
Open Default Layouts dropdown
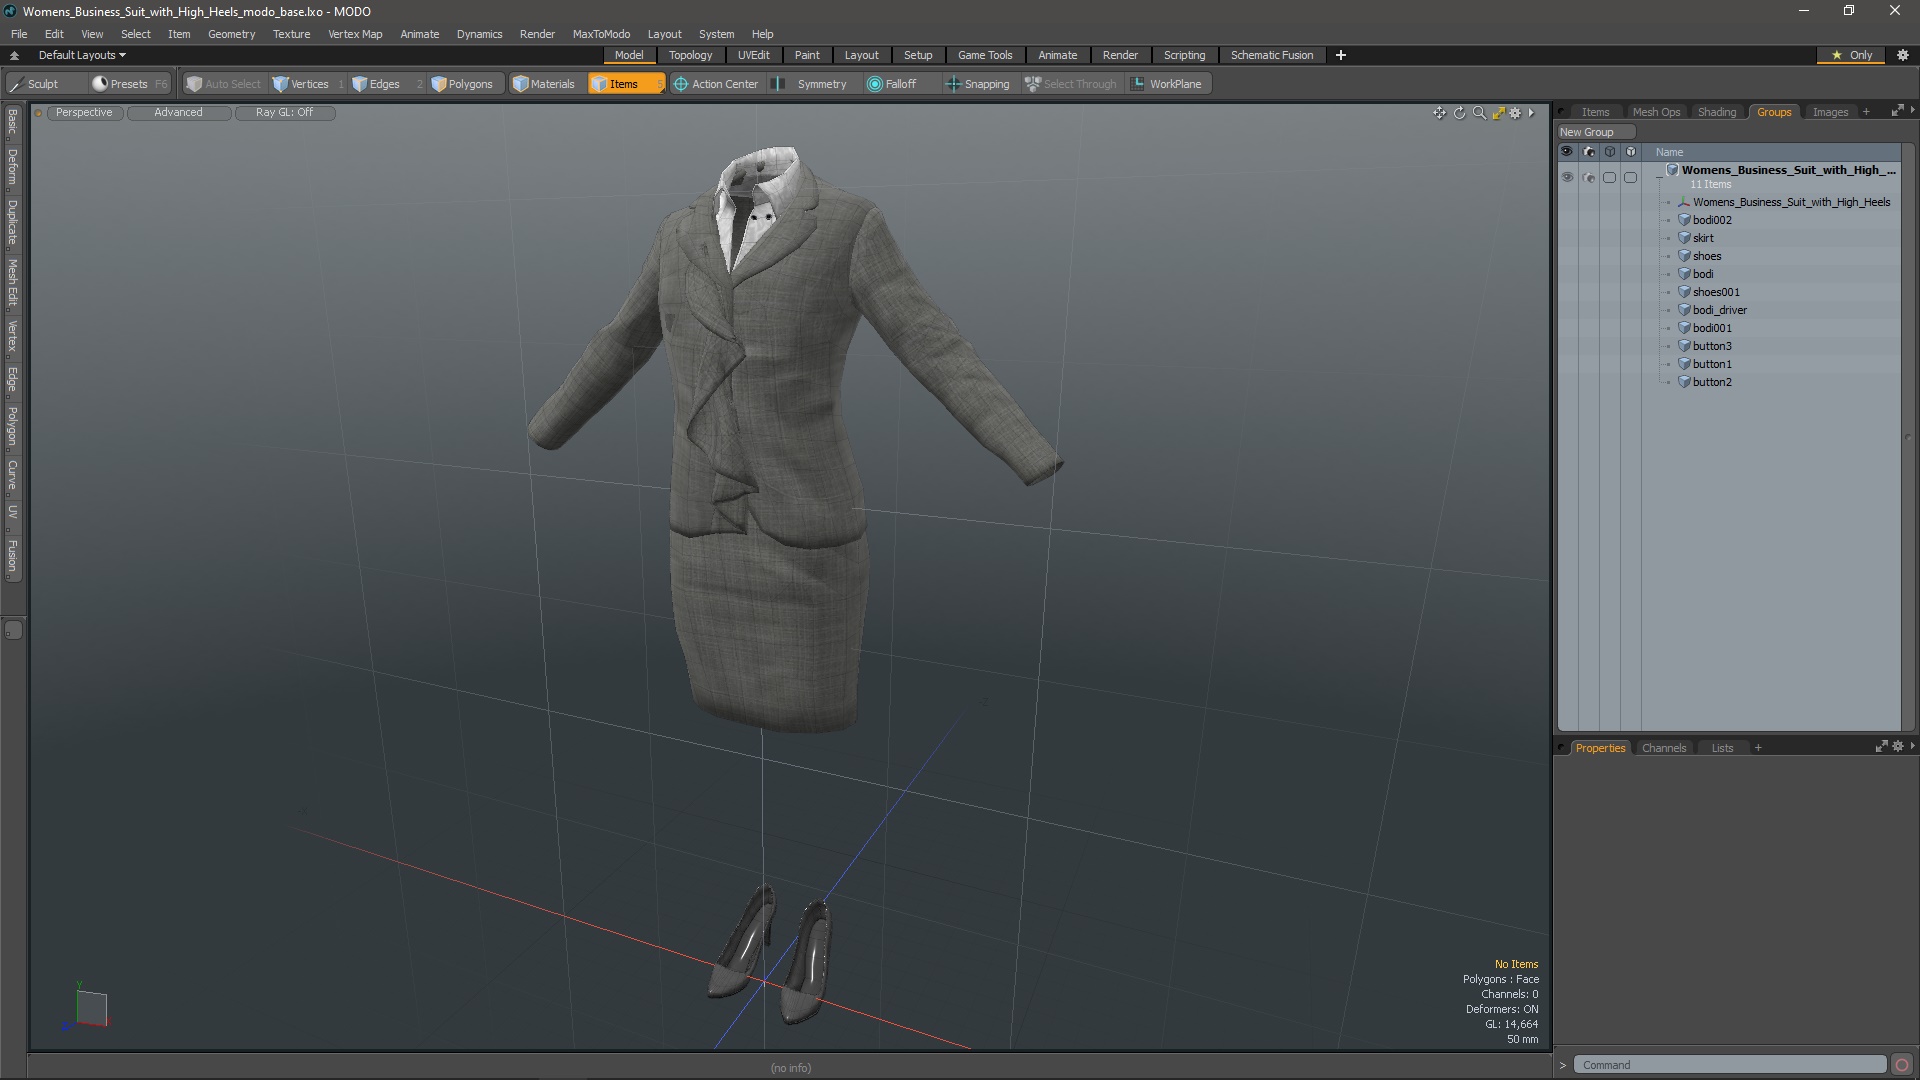pos(81,55)
